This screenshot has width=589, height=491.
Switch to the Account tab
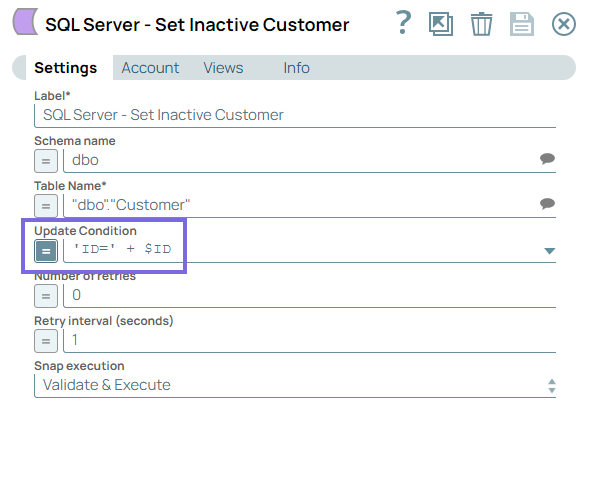pyautogui.click(x=150, y=68)
